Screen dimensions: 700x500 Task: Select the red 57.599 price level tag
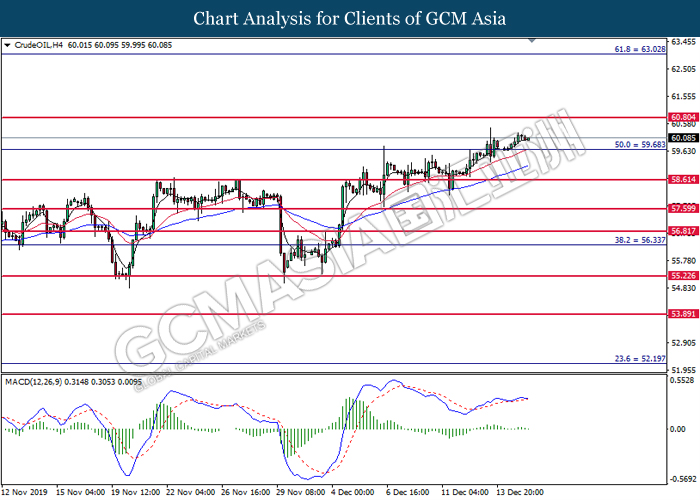[x=683, y=209]
